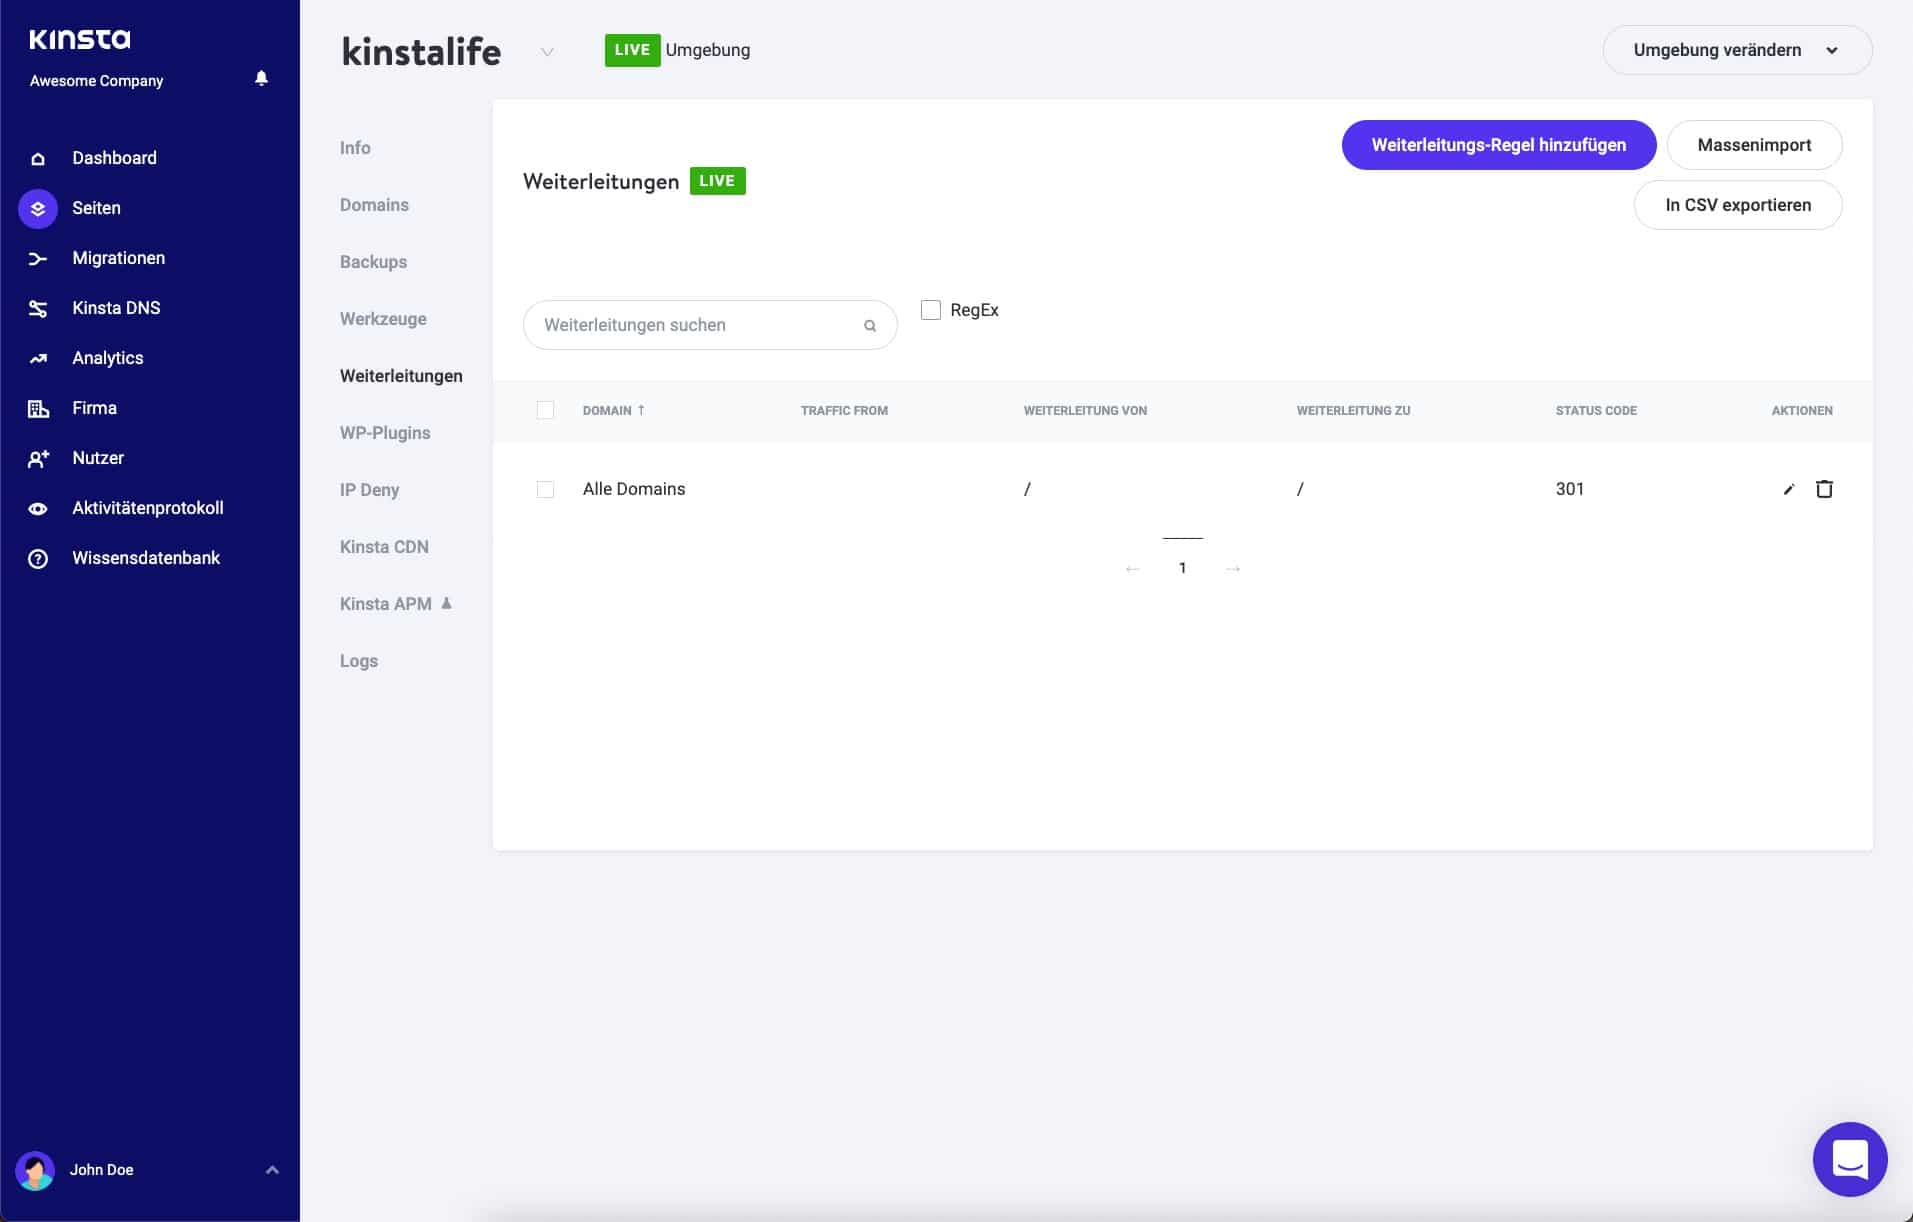Open the chat support widget

click(1849, 1159)
